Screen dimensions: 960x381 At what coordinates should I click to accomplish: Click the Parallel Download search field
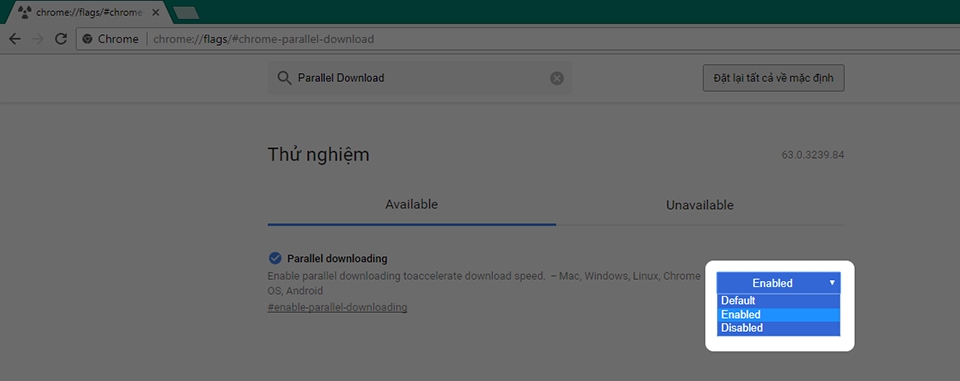tap(419, 78)
